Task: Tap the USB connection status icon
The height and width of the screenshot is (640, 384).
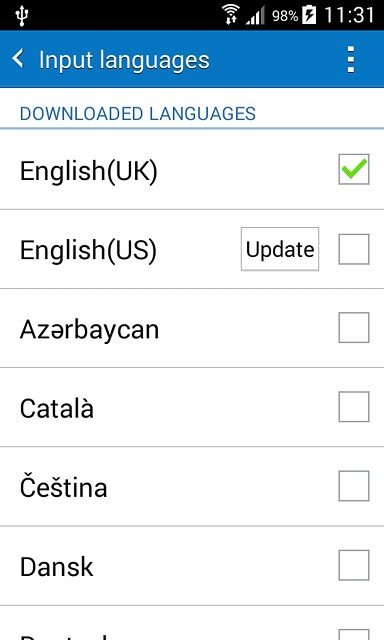Action: coord(22,16)
